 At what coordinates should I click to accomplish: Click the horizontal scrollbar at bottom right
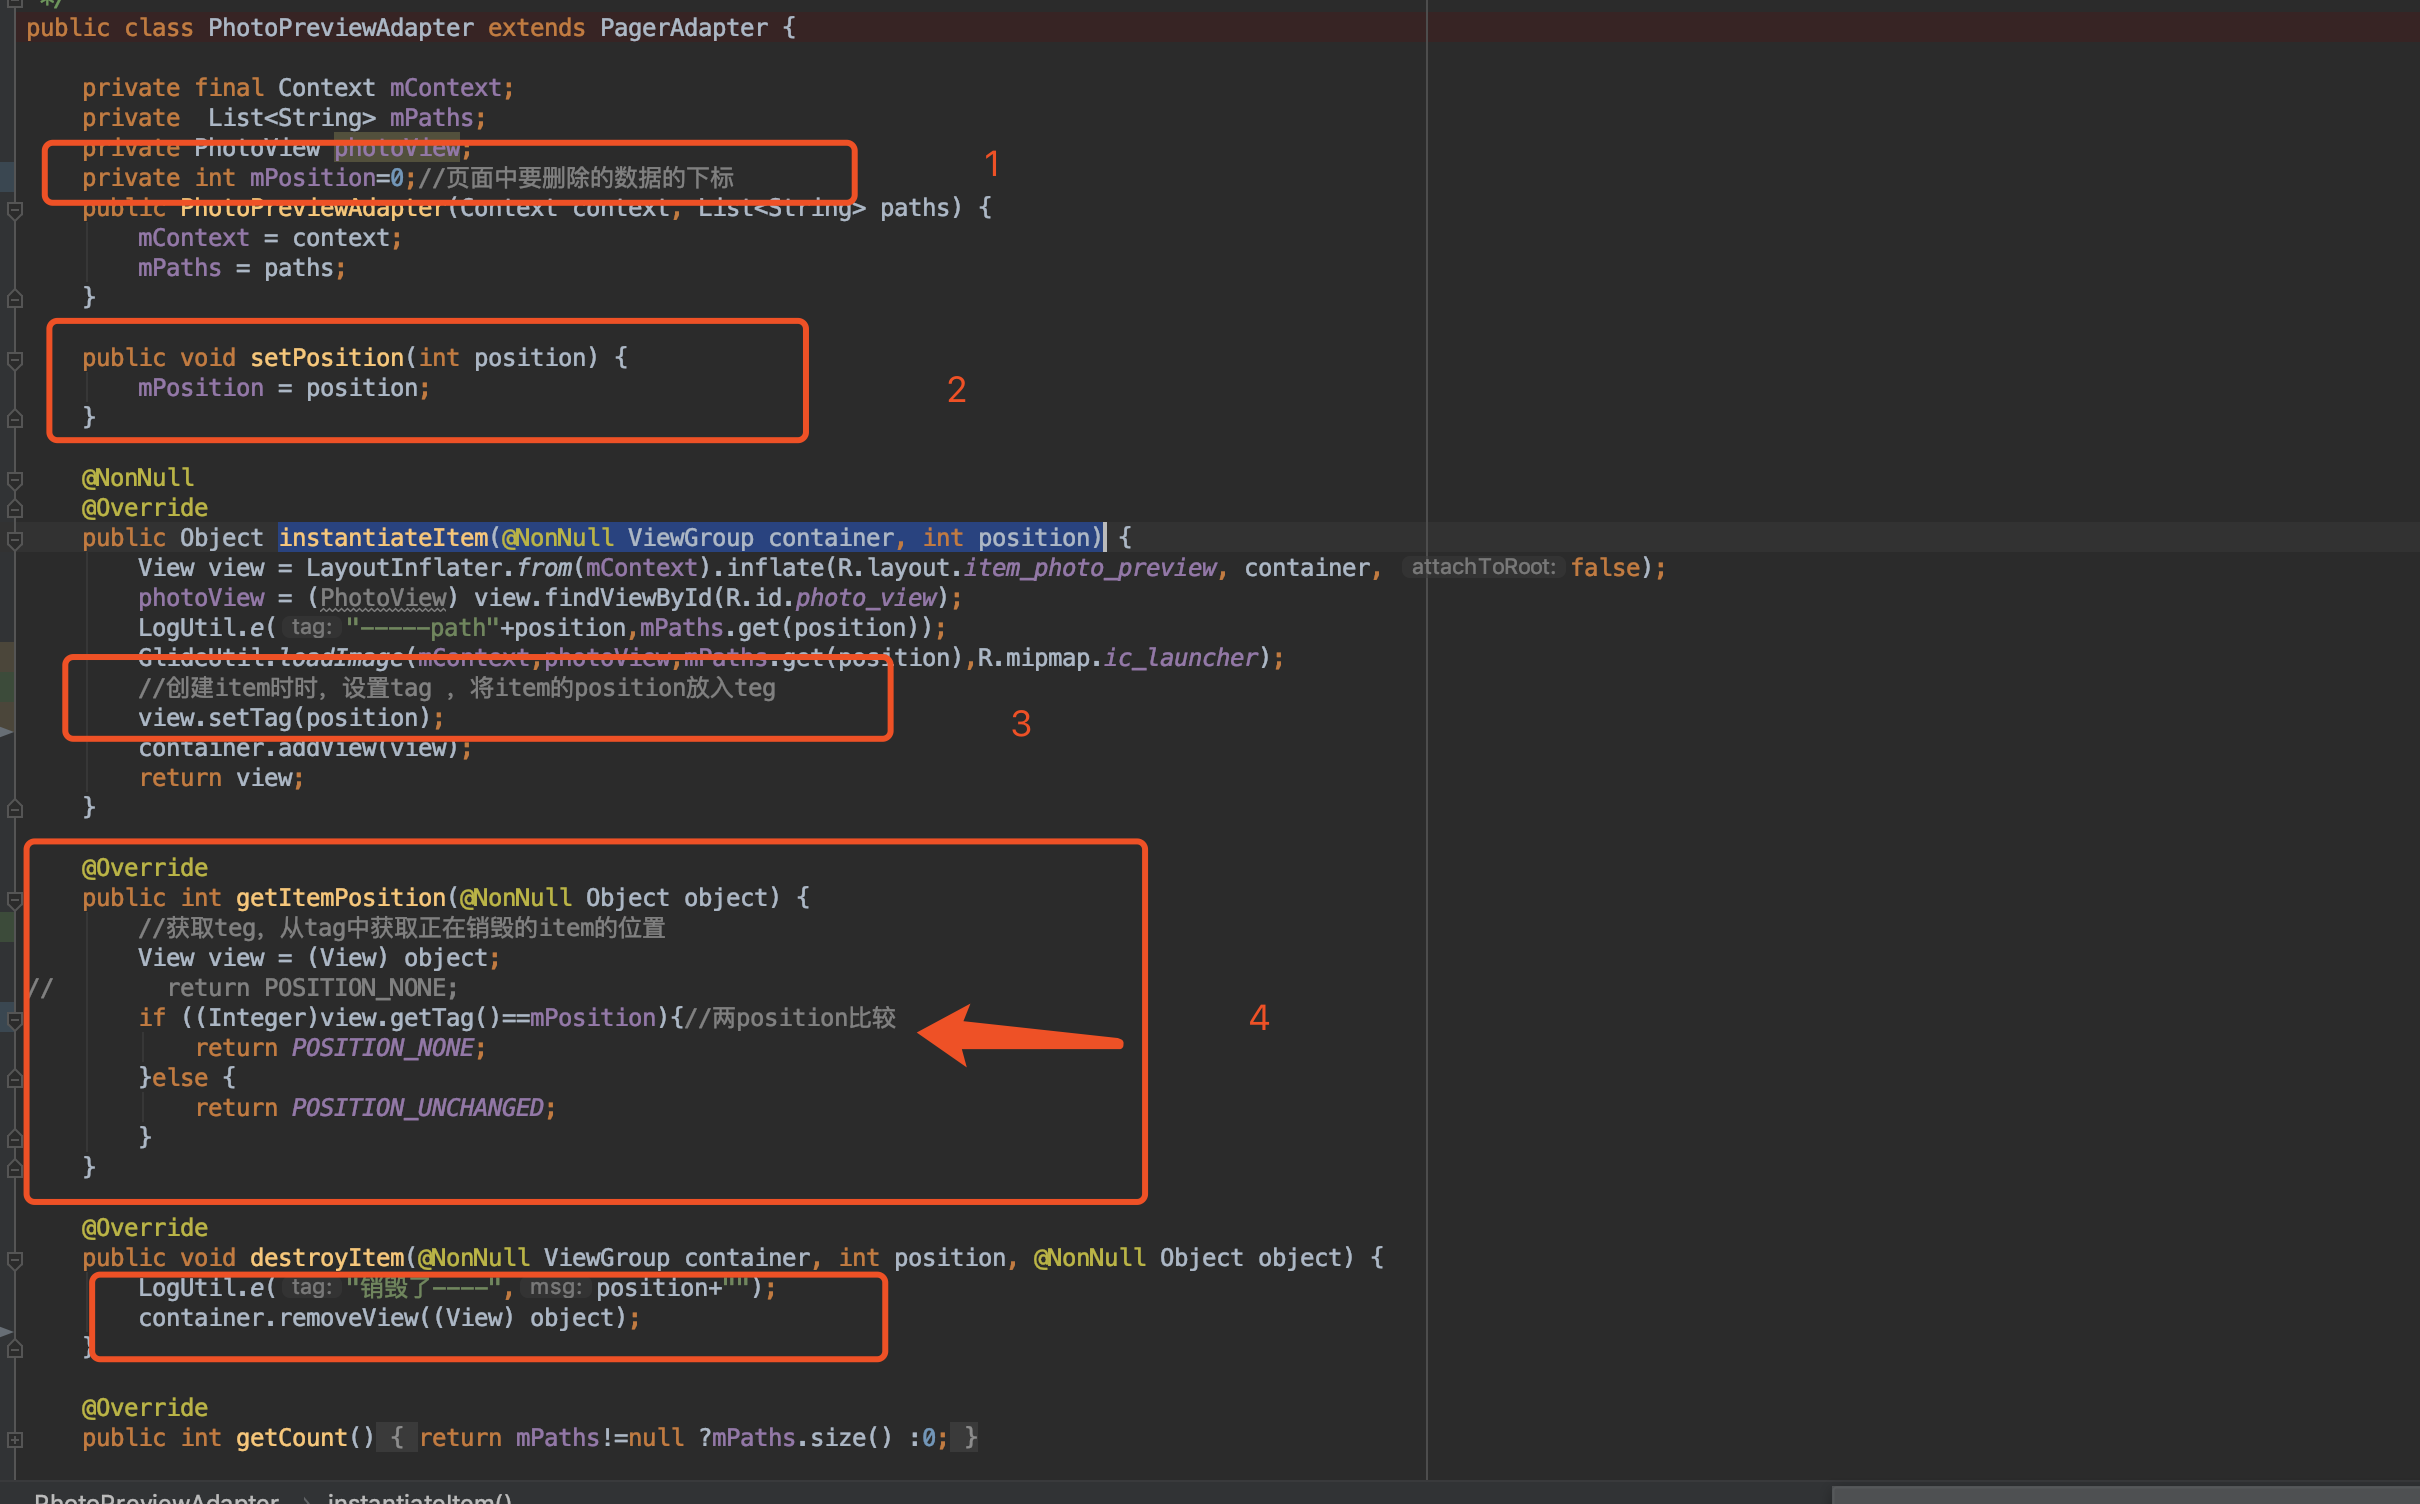[2125, 1495]
